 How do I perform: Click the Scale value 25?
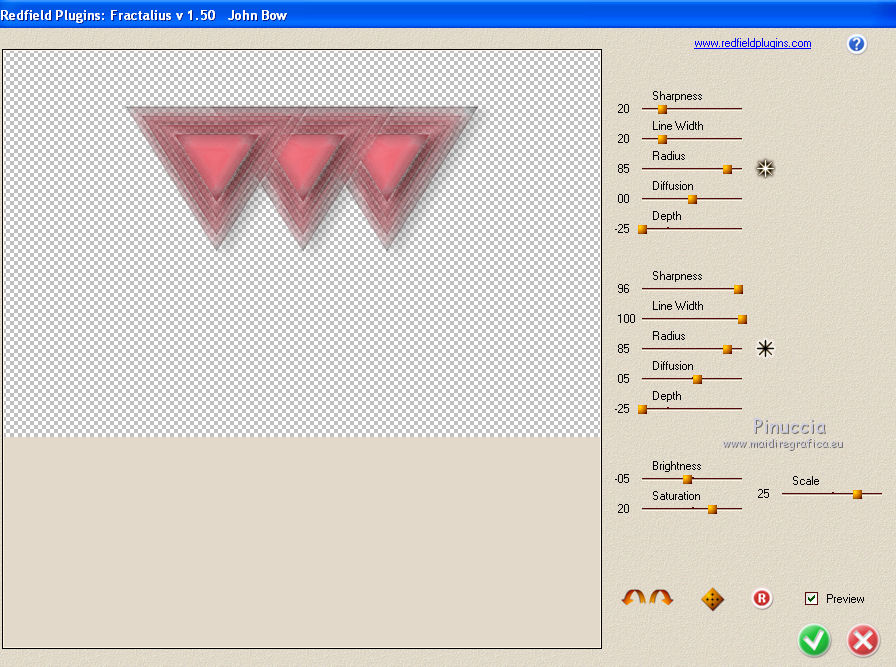click(763, 493)
